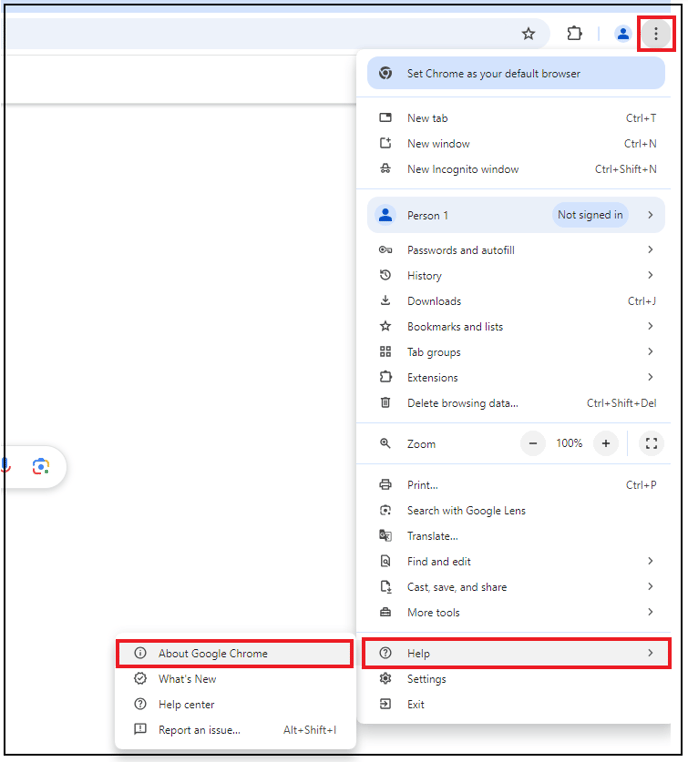Open Help center from submenu
The width and height of the screenshot is (688, 762).
click(x=235, y=704)
